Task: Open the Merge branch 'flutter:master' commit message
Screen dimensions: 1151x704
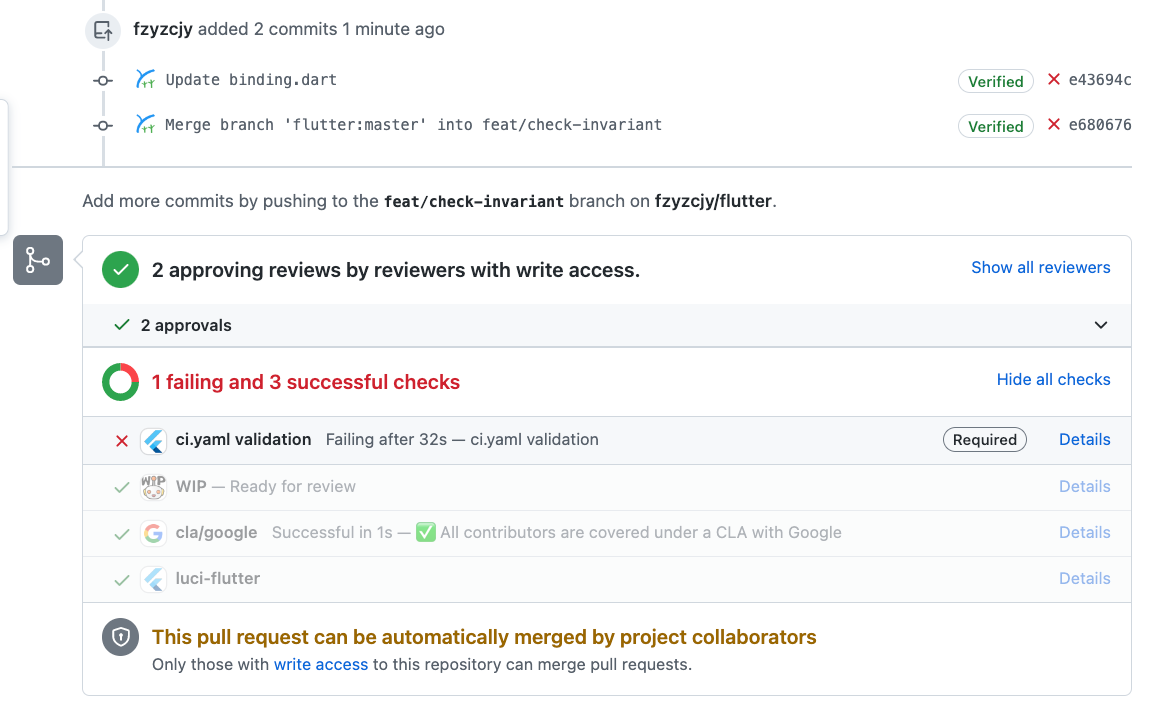Action: coord(413,125)
